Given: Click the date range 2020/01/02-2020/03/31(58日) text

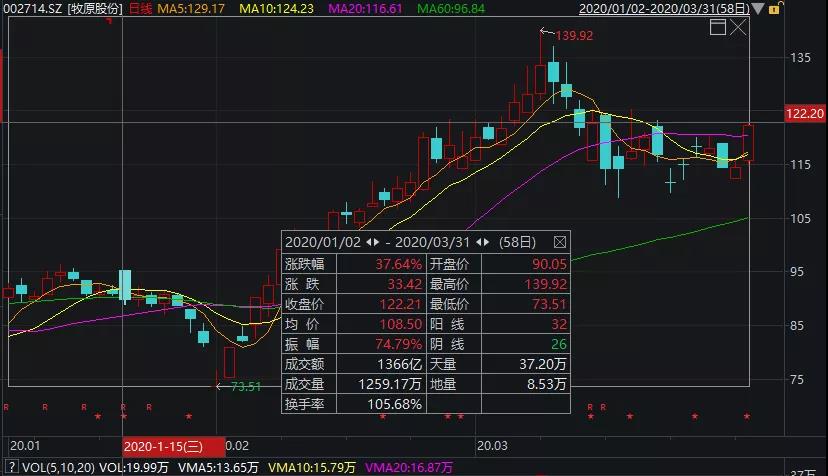Looking at the screenshot, I should [664, 8].
